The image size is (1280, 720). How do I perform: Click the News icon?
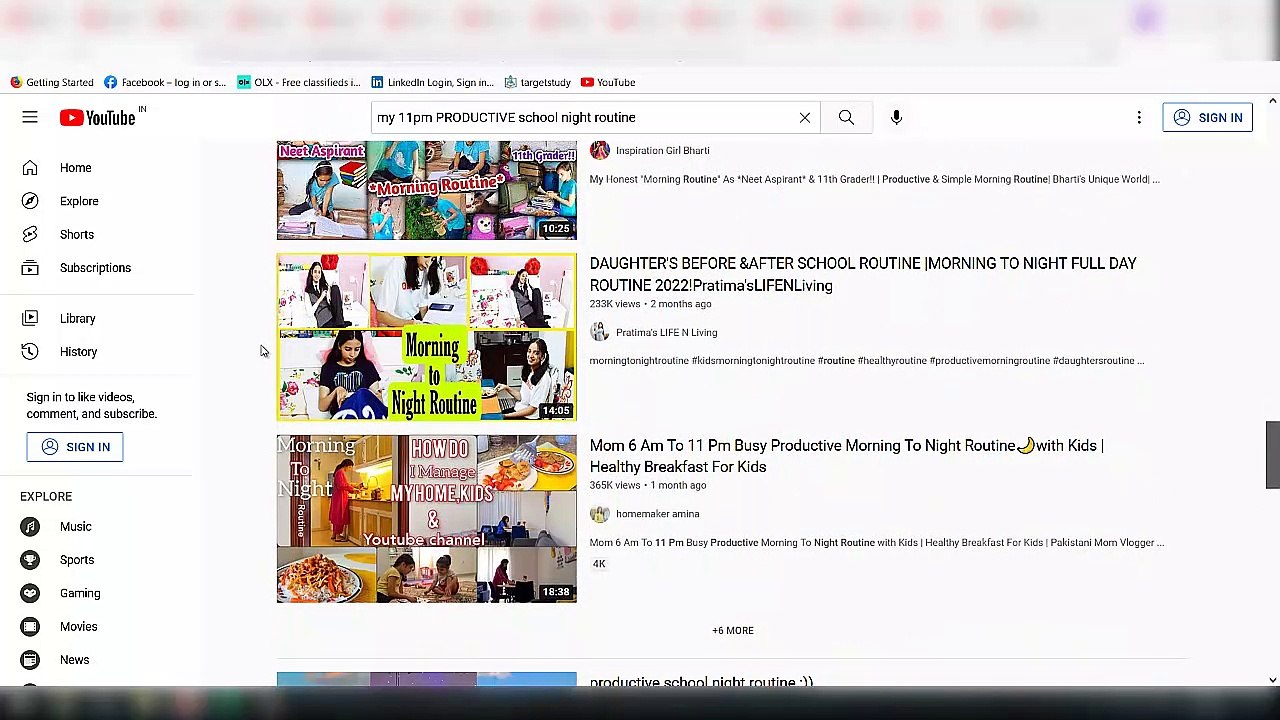(x=30, y=660)
